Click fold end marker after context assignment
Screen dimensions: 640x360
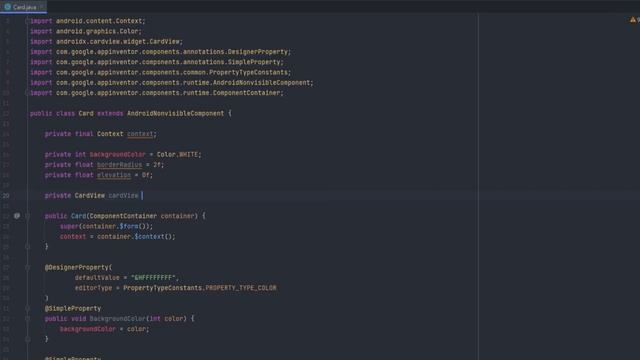point(27,247)
